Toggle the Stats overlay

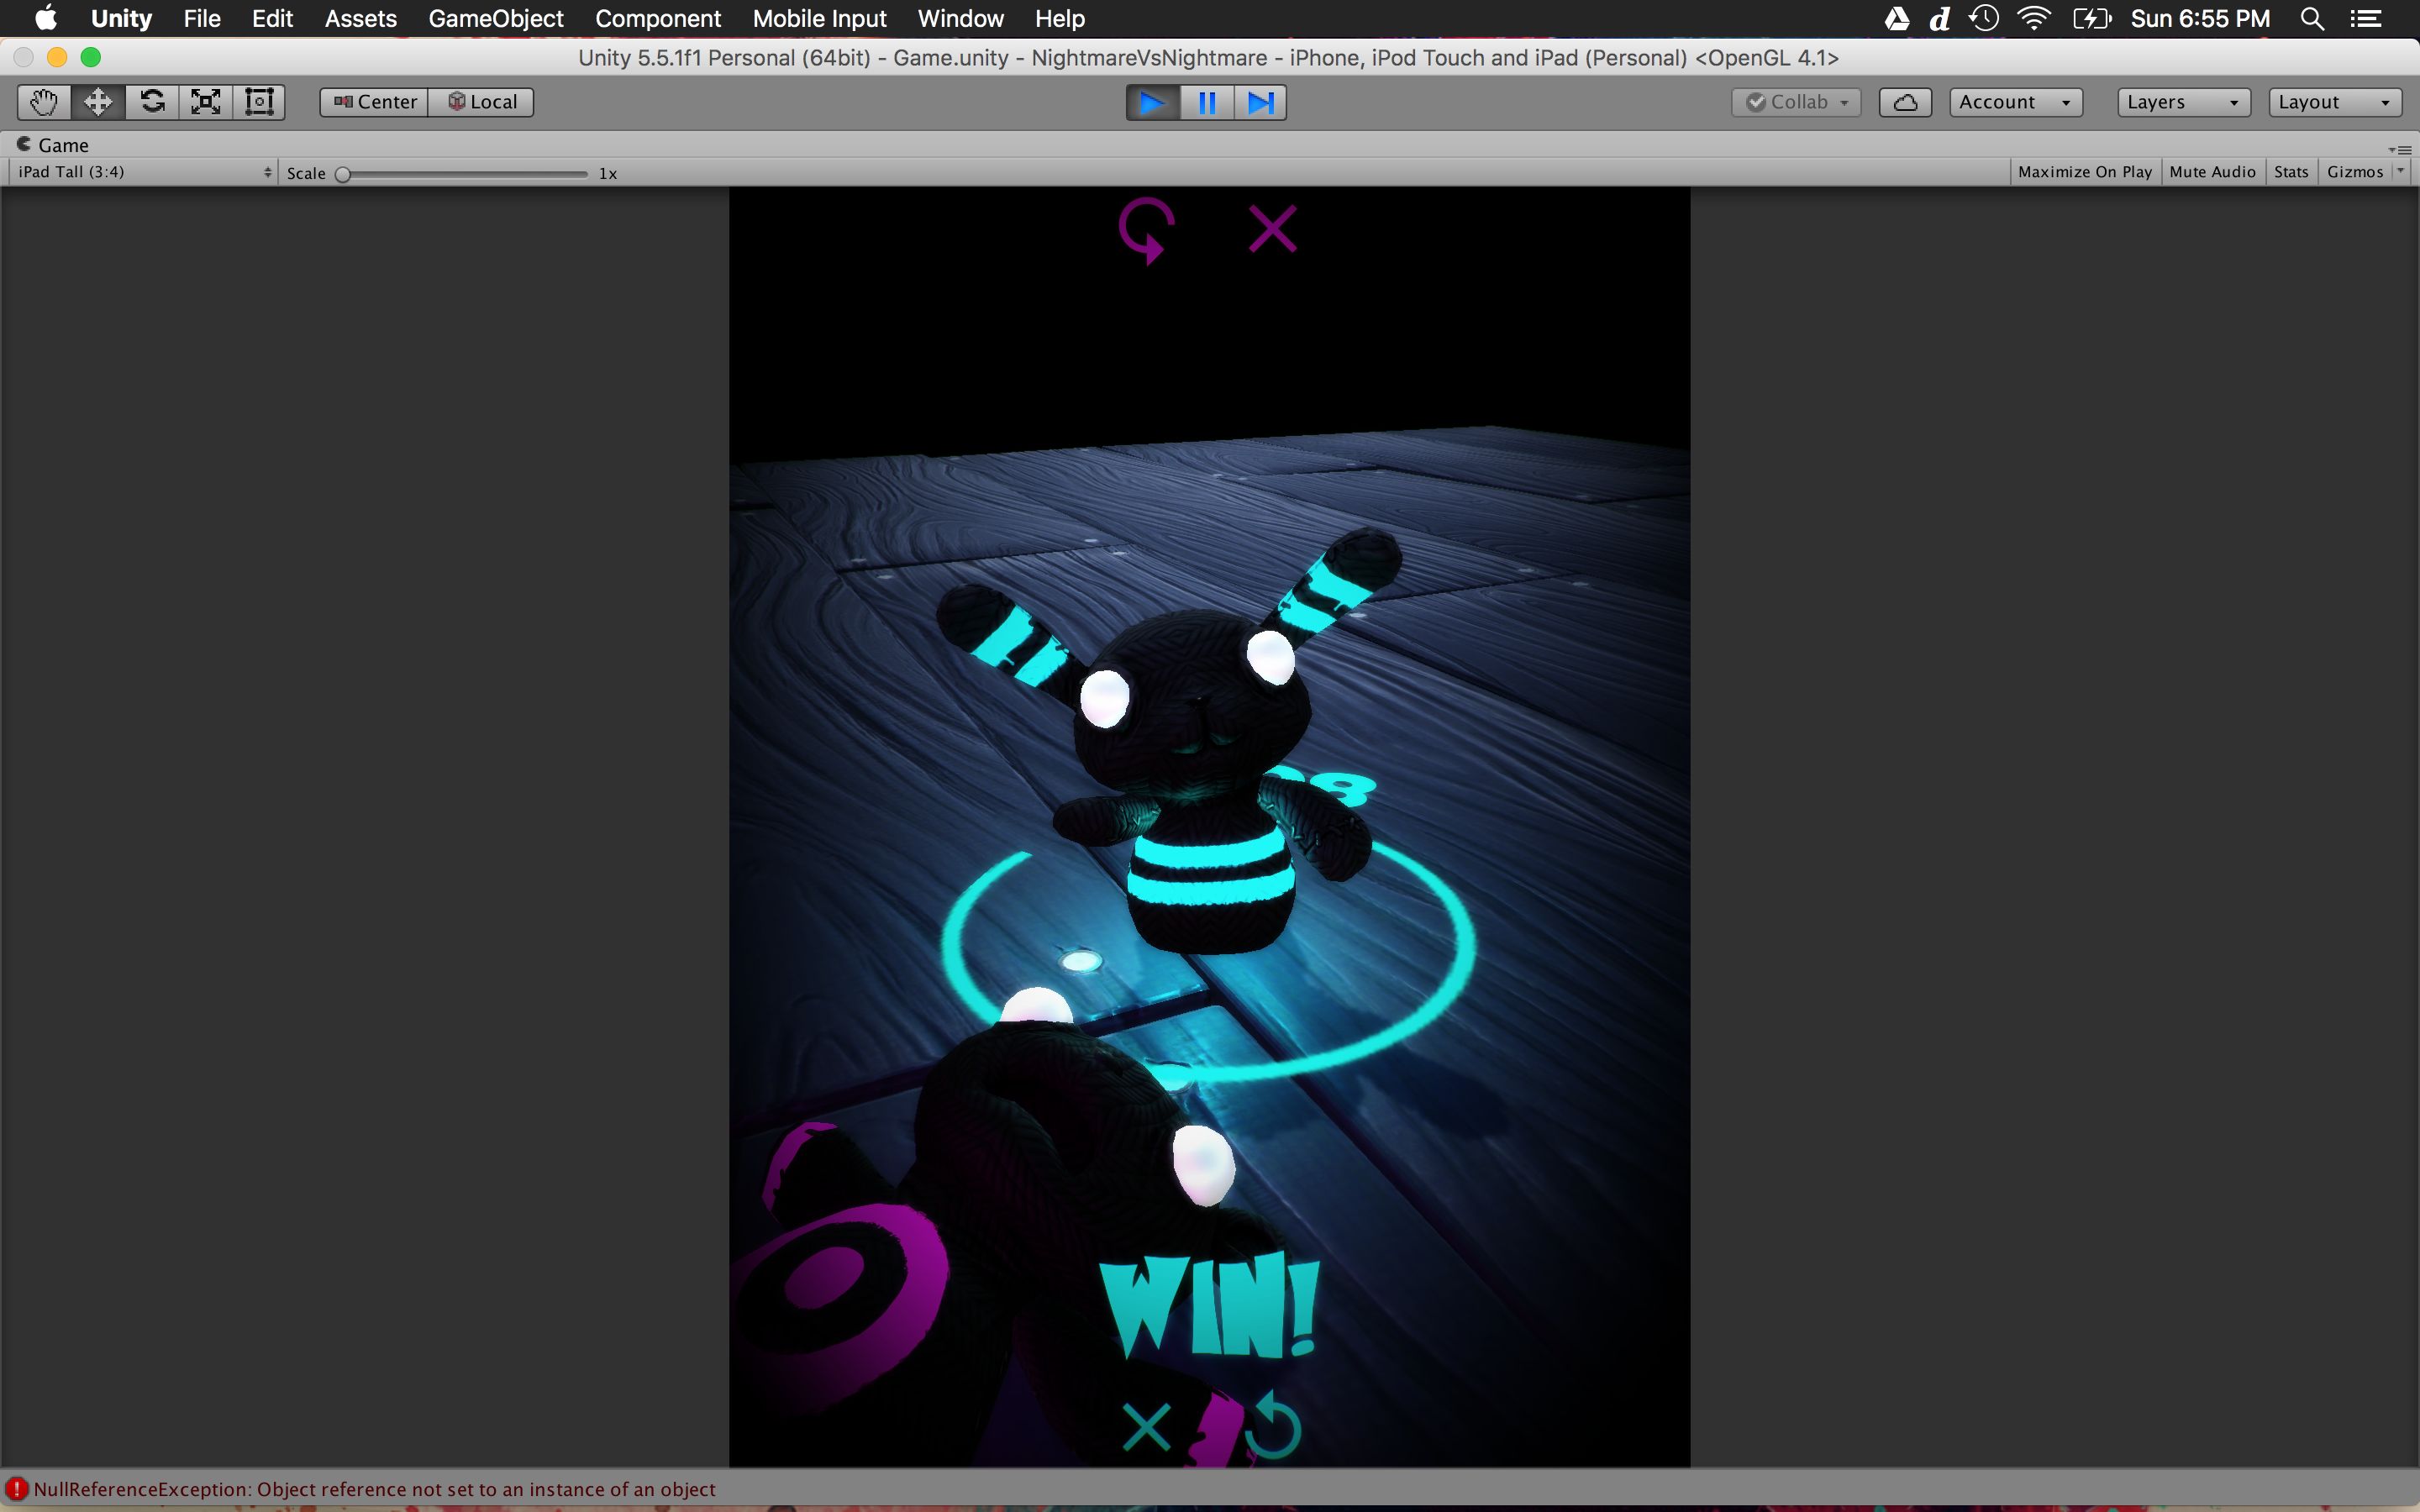coord(2290,172)
